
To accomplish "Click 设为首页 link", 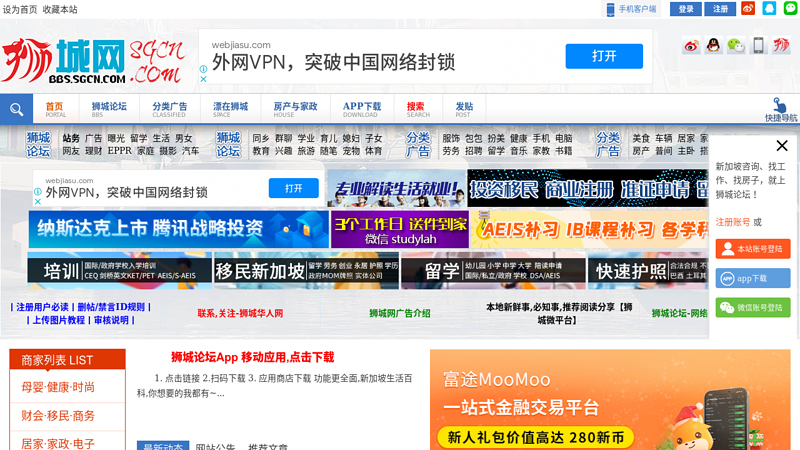I will point(19,10).
